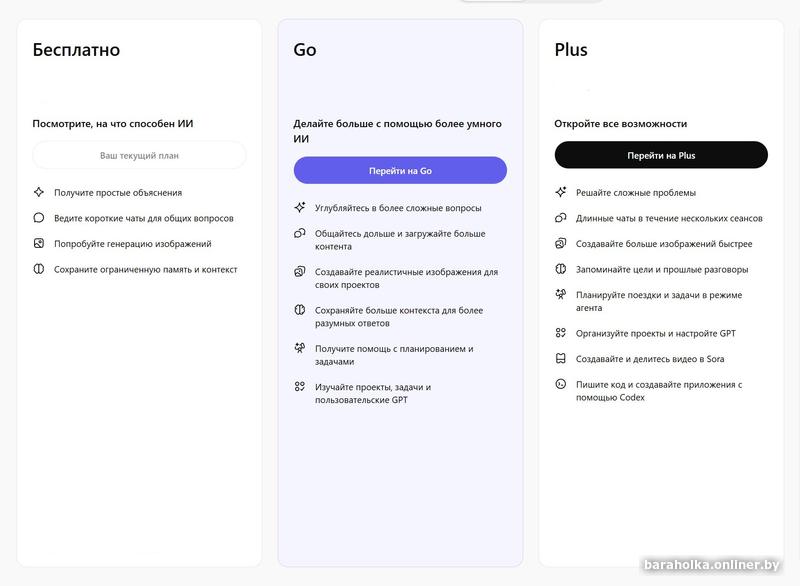Click the agent icon beside 'Получите помощь с планированием'
The image size is (800, 586).
299,348
